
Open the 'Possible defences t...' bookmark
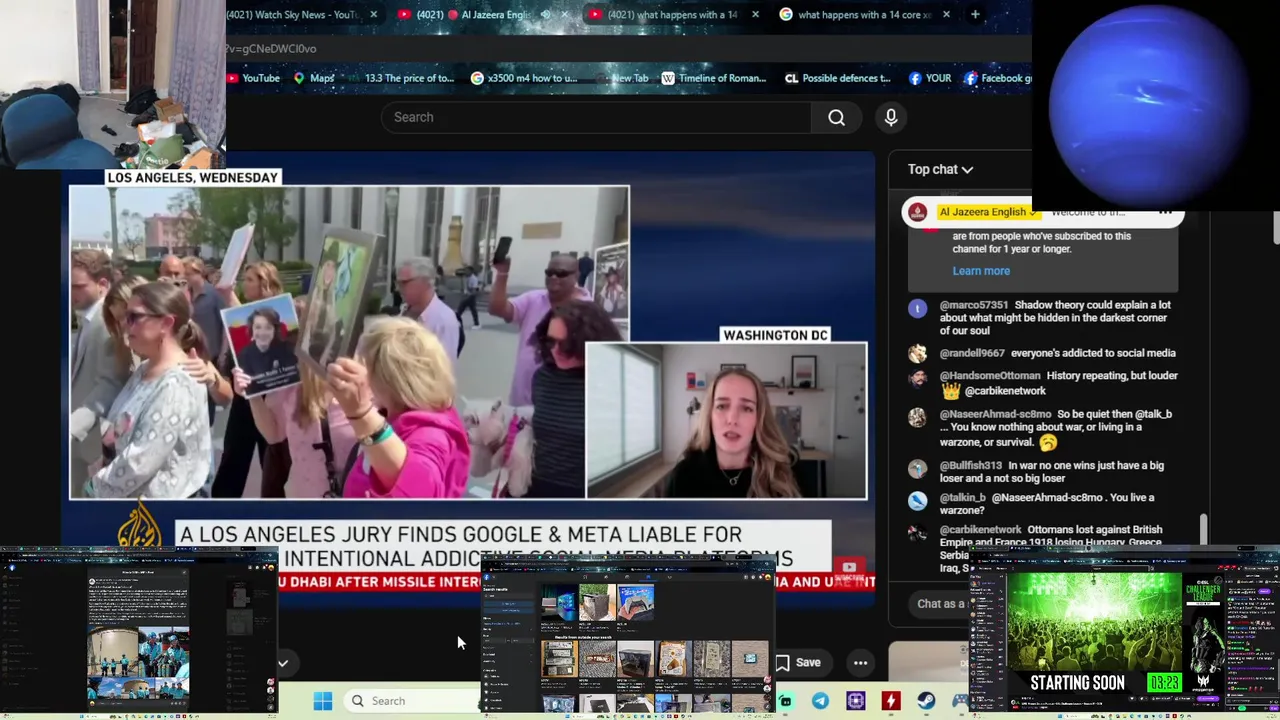coord(838,78)
